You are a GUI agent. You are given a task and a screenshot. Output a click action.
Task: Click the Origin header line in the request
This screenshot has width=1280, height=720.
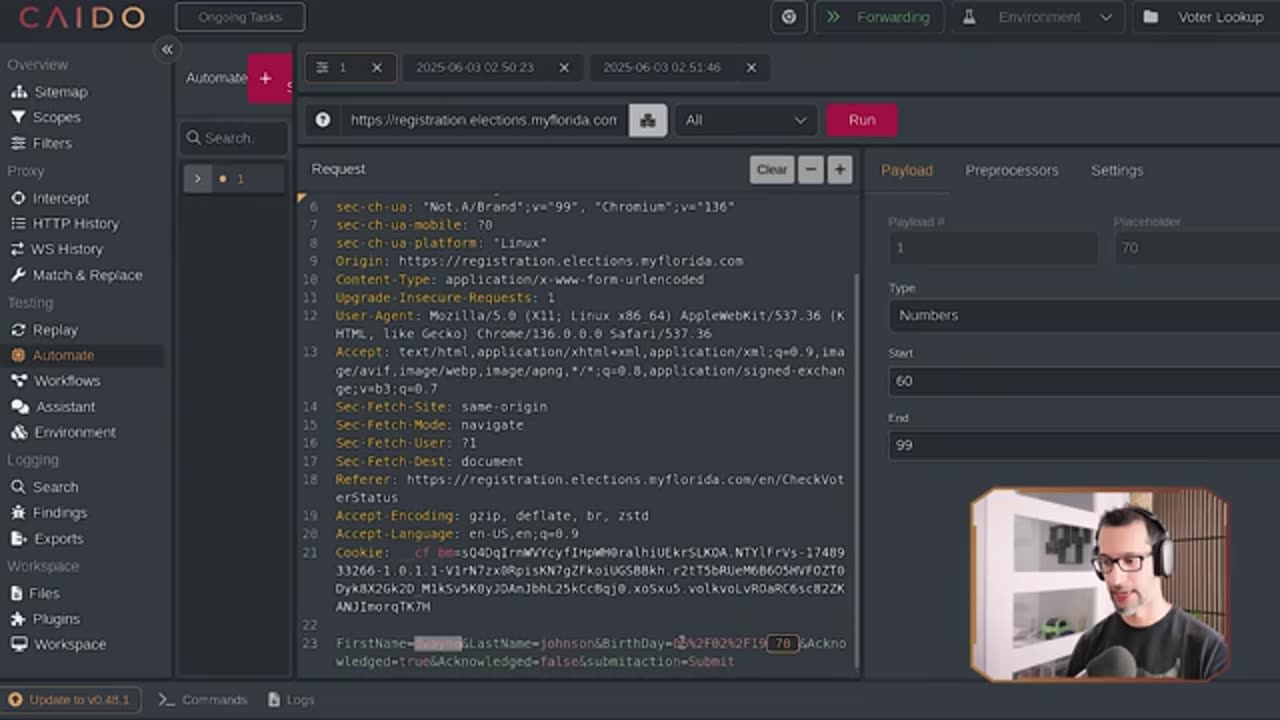click(x=539, y=261)
